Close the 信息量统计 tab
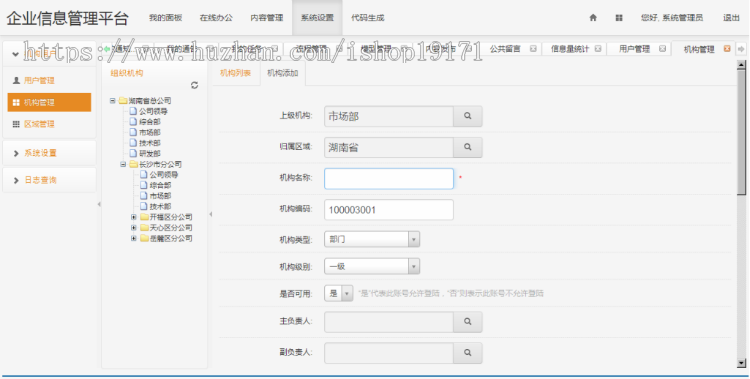The image size is (750, 379). pos(598,49)
